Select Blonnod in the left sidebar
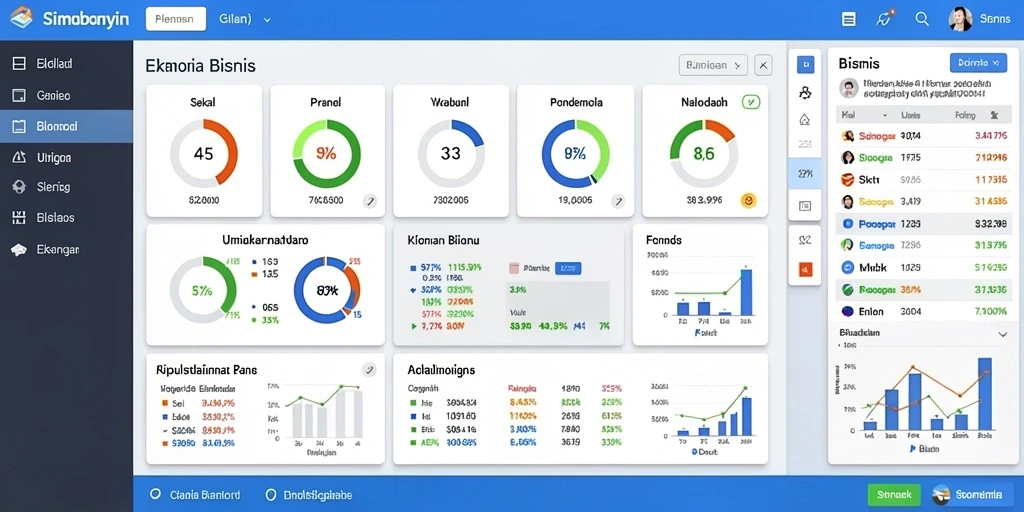1024x512 pixels. point(67,126)
